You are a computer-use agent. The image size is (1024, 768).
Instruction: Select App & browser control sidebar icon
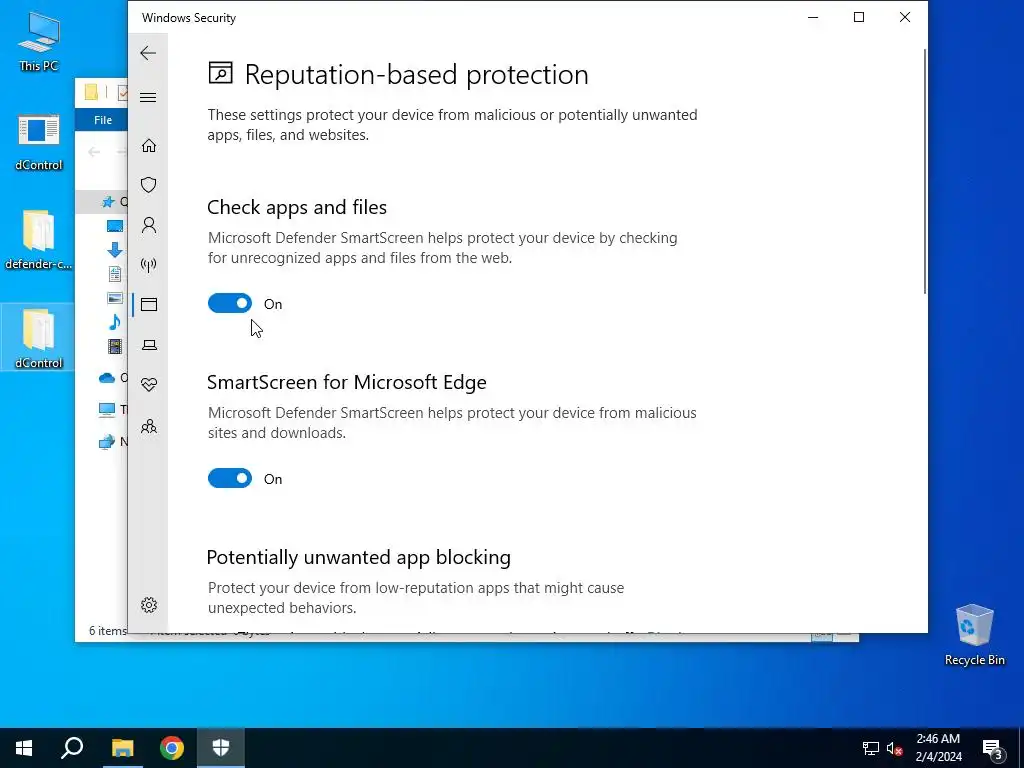tap(149, 304)
